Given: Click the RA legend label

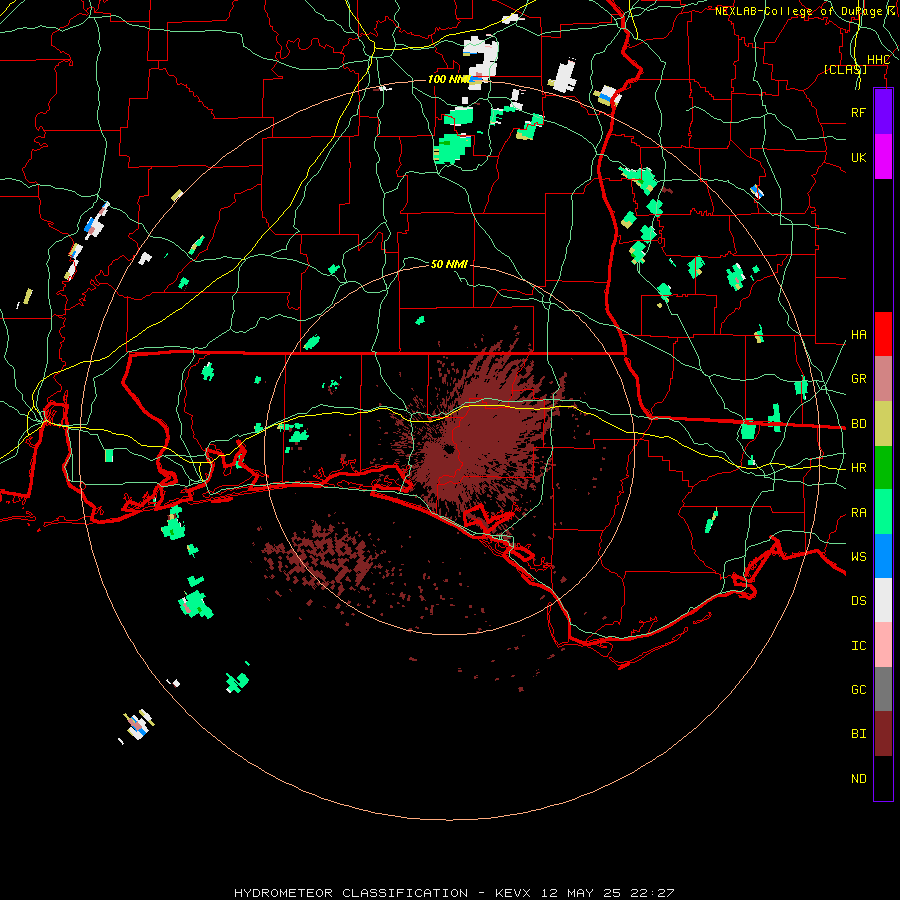Looking at the screenshot, I should click(x=858, y=513).
